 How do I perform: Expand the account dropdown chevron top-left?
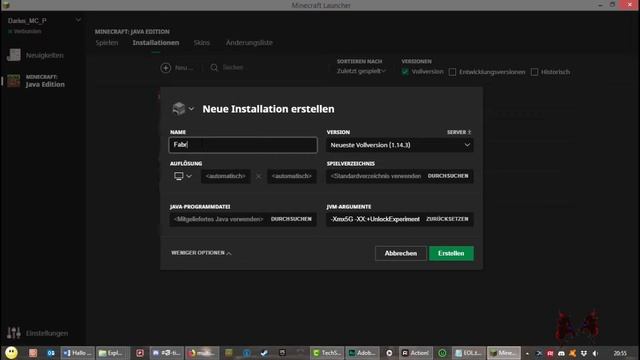[78, 20]
